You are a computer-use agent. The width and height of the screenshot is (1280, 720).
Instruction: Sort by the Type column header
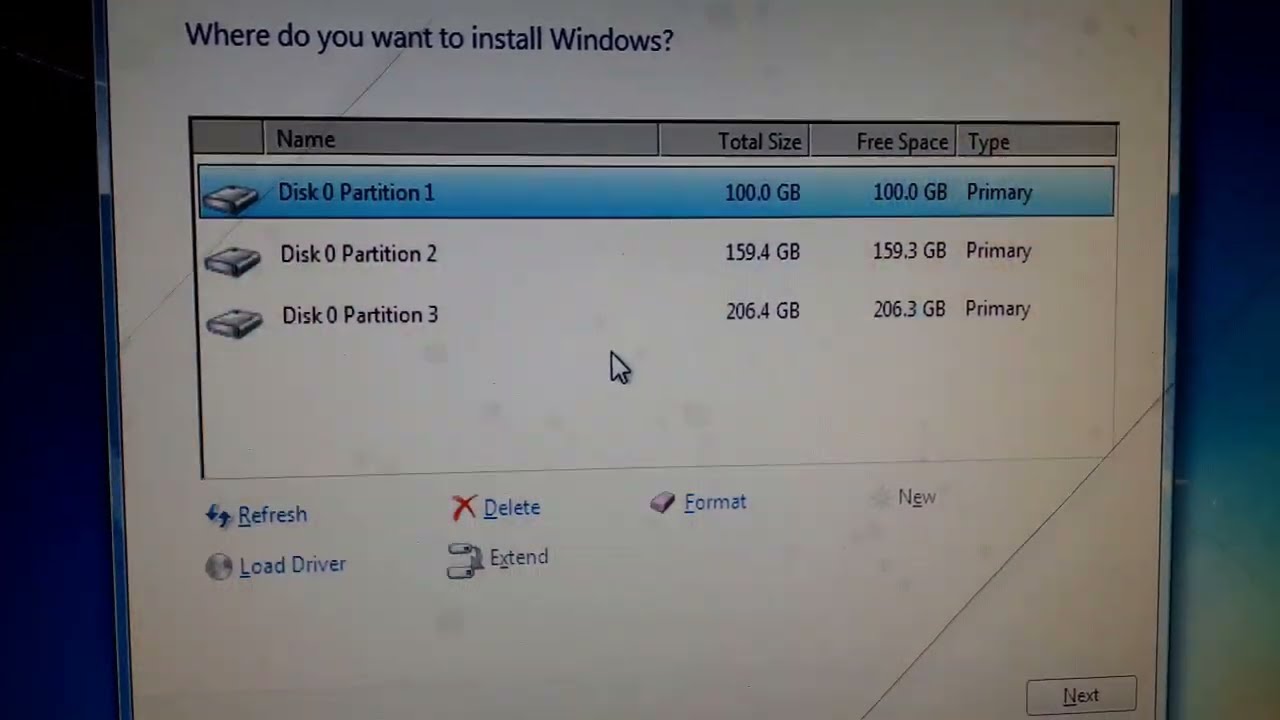(1036, 142)
